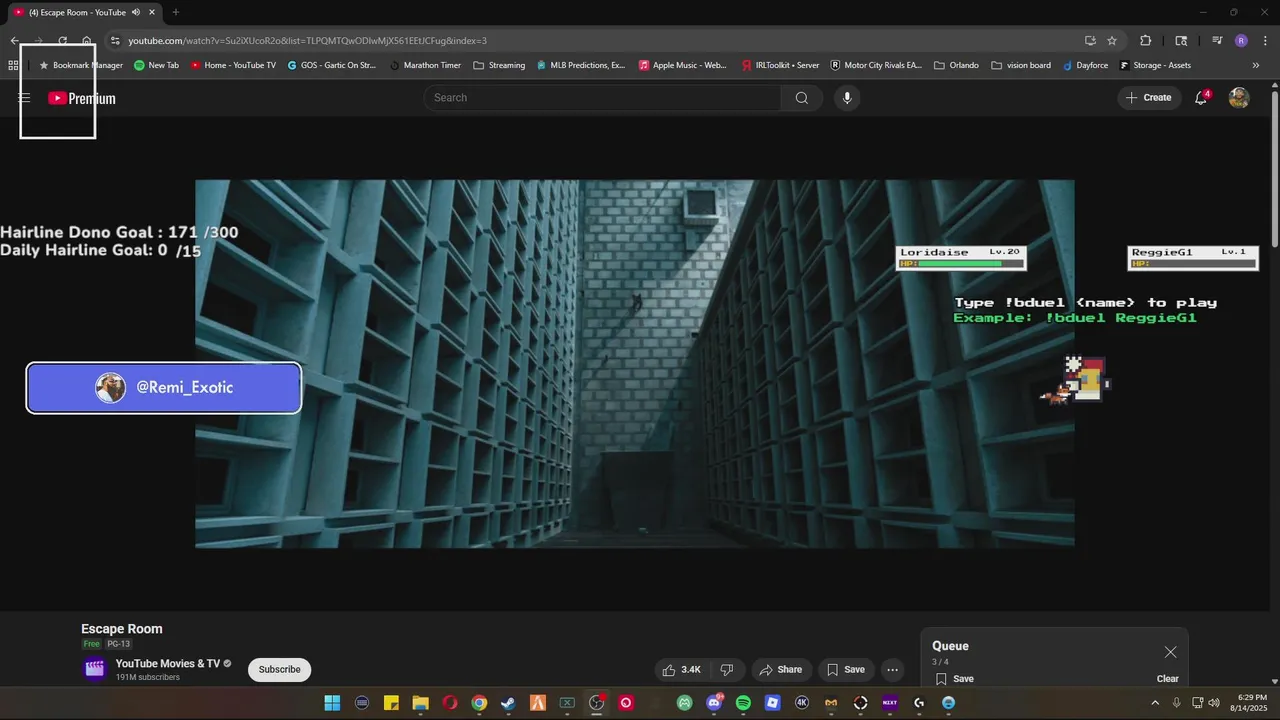Dislike the Escape Room video
1280x720 pixels.
[727, 670]
